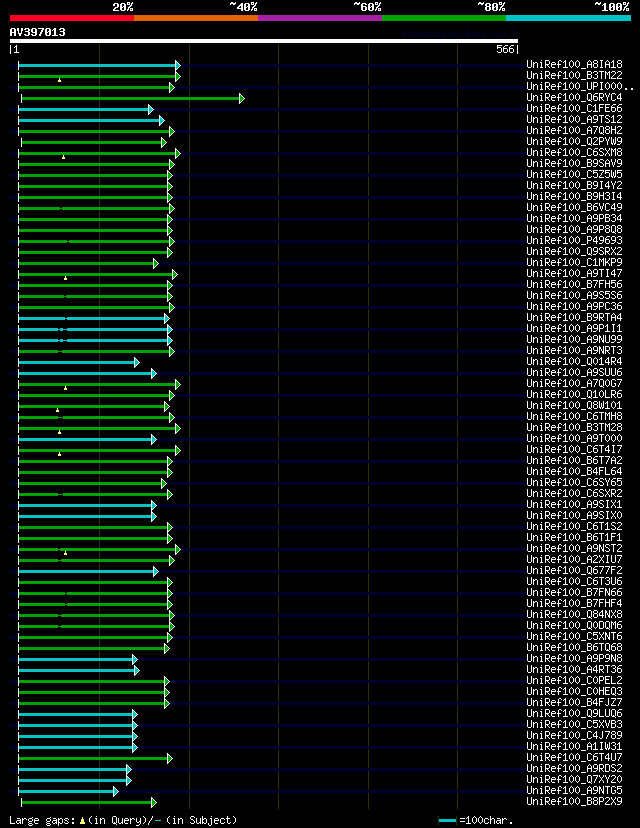The height and width of the screenshot is (828, 640).
Task: Select the UniRef100_C1MKP9 label
Action: (x=574, y=263)
